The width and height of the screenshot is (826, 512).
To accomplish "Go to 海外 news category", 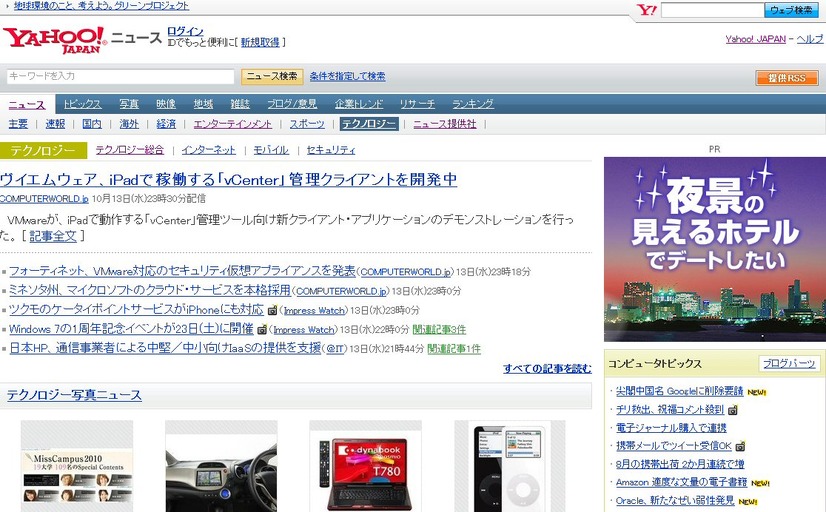I will 129,124.
